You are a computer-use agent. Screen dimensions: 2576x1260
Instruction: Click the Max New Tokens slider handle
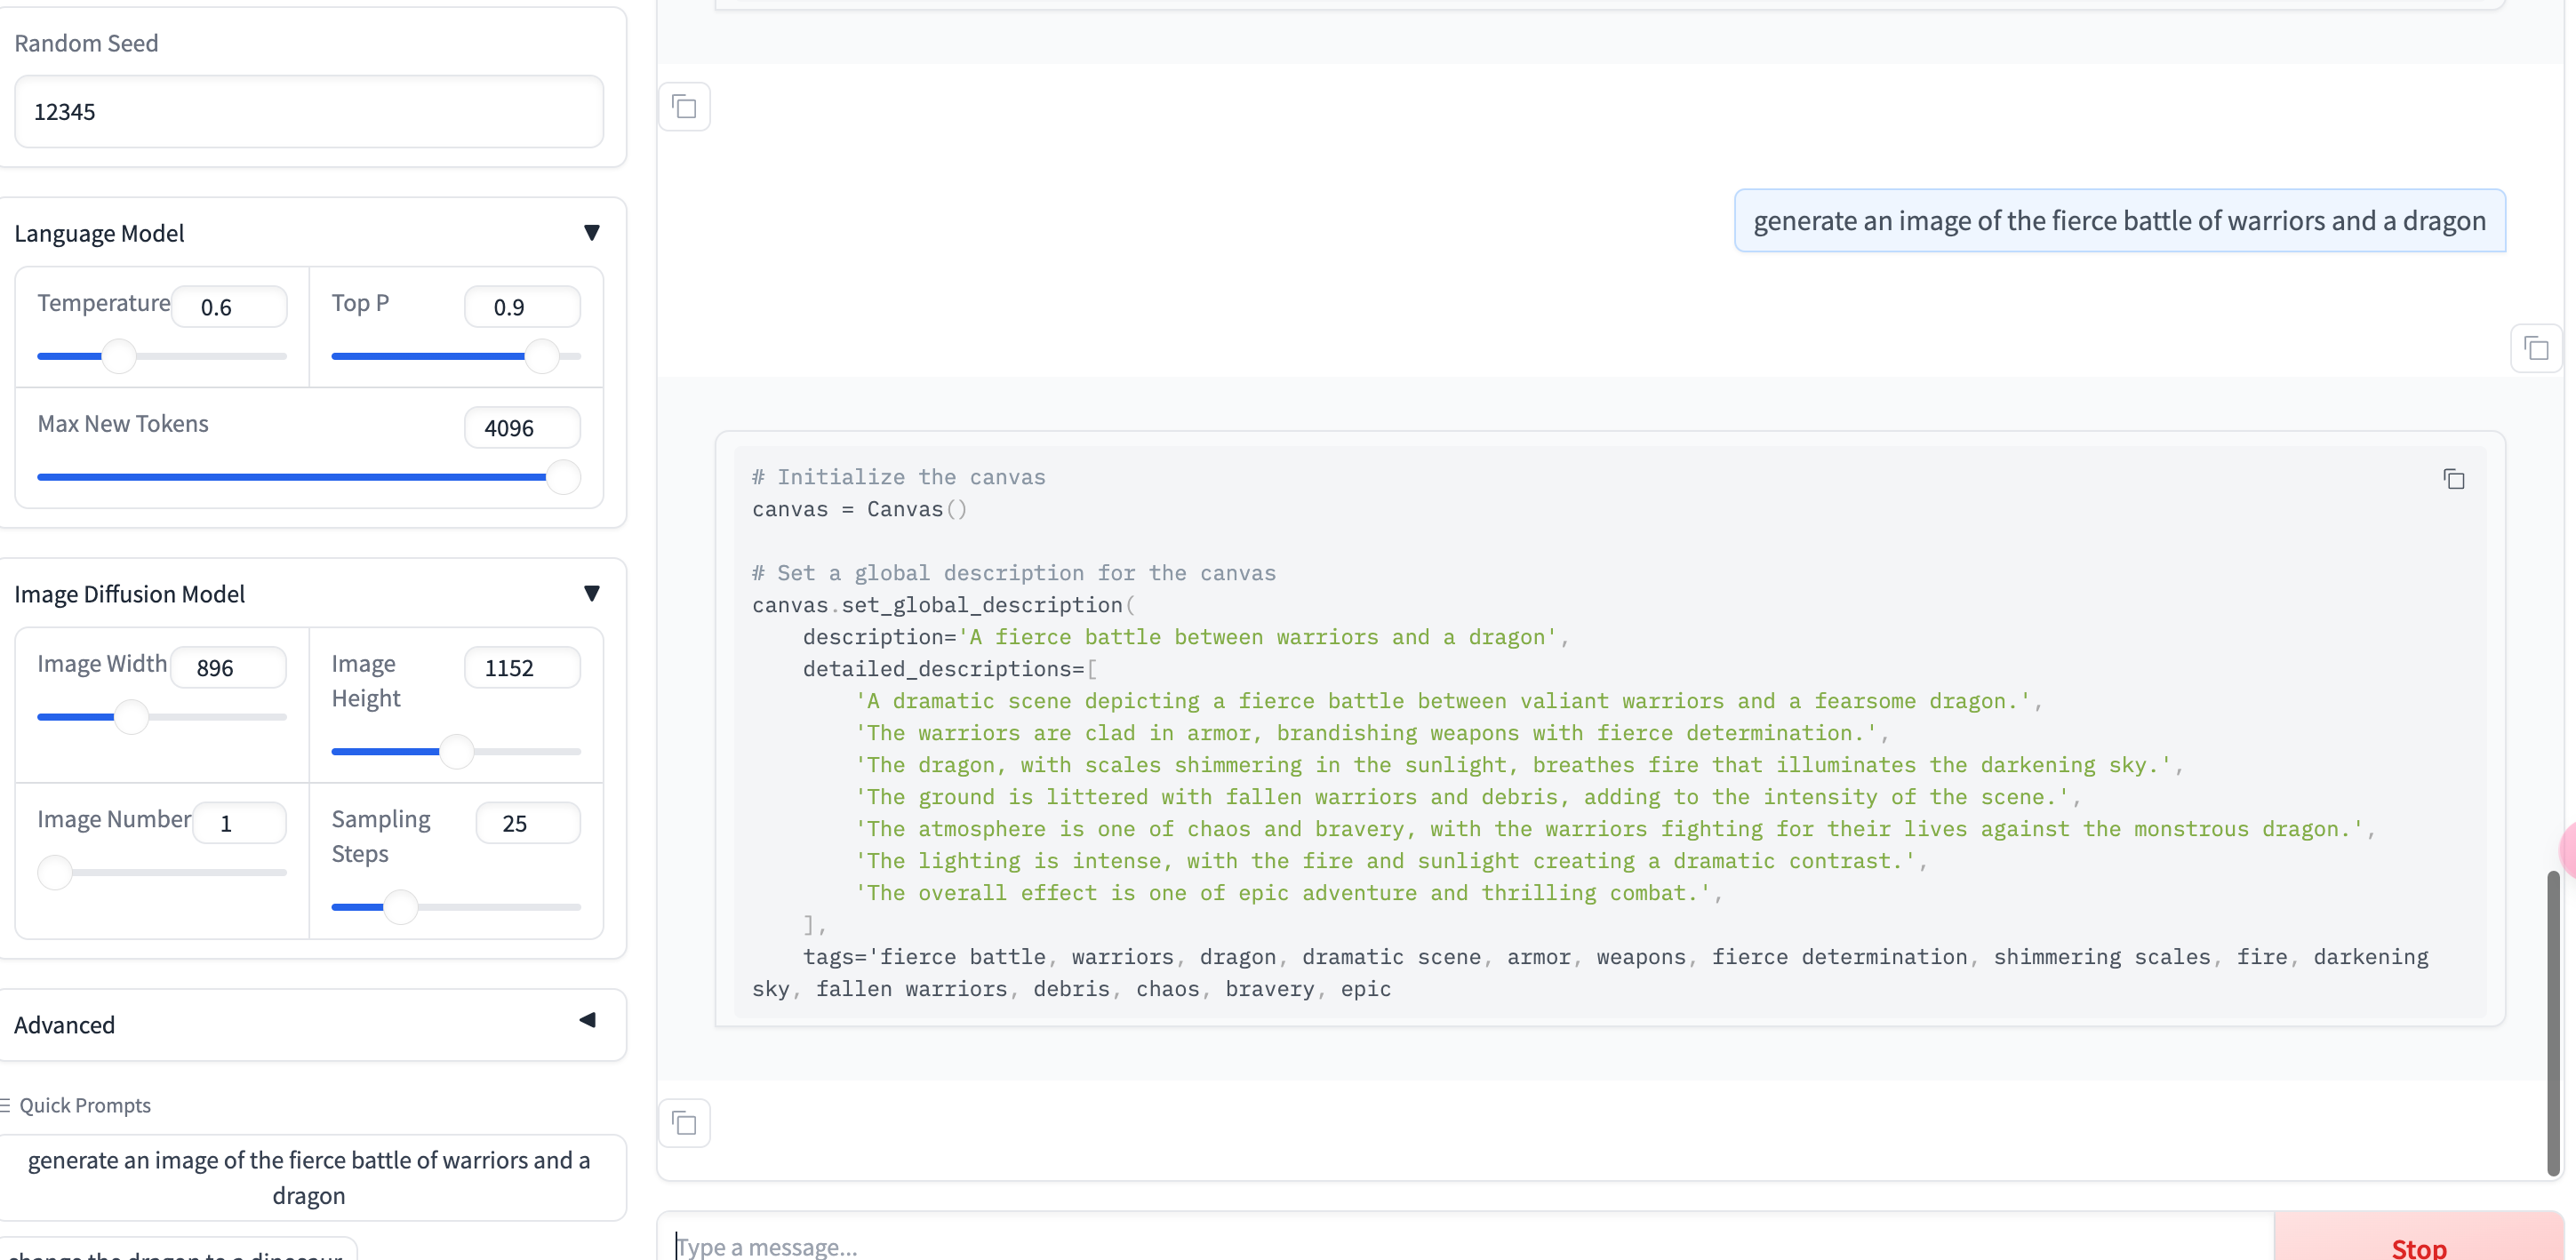pyautogui.click(x=563, y=477)
